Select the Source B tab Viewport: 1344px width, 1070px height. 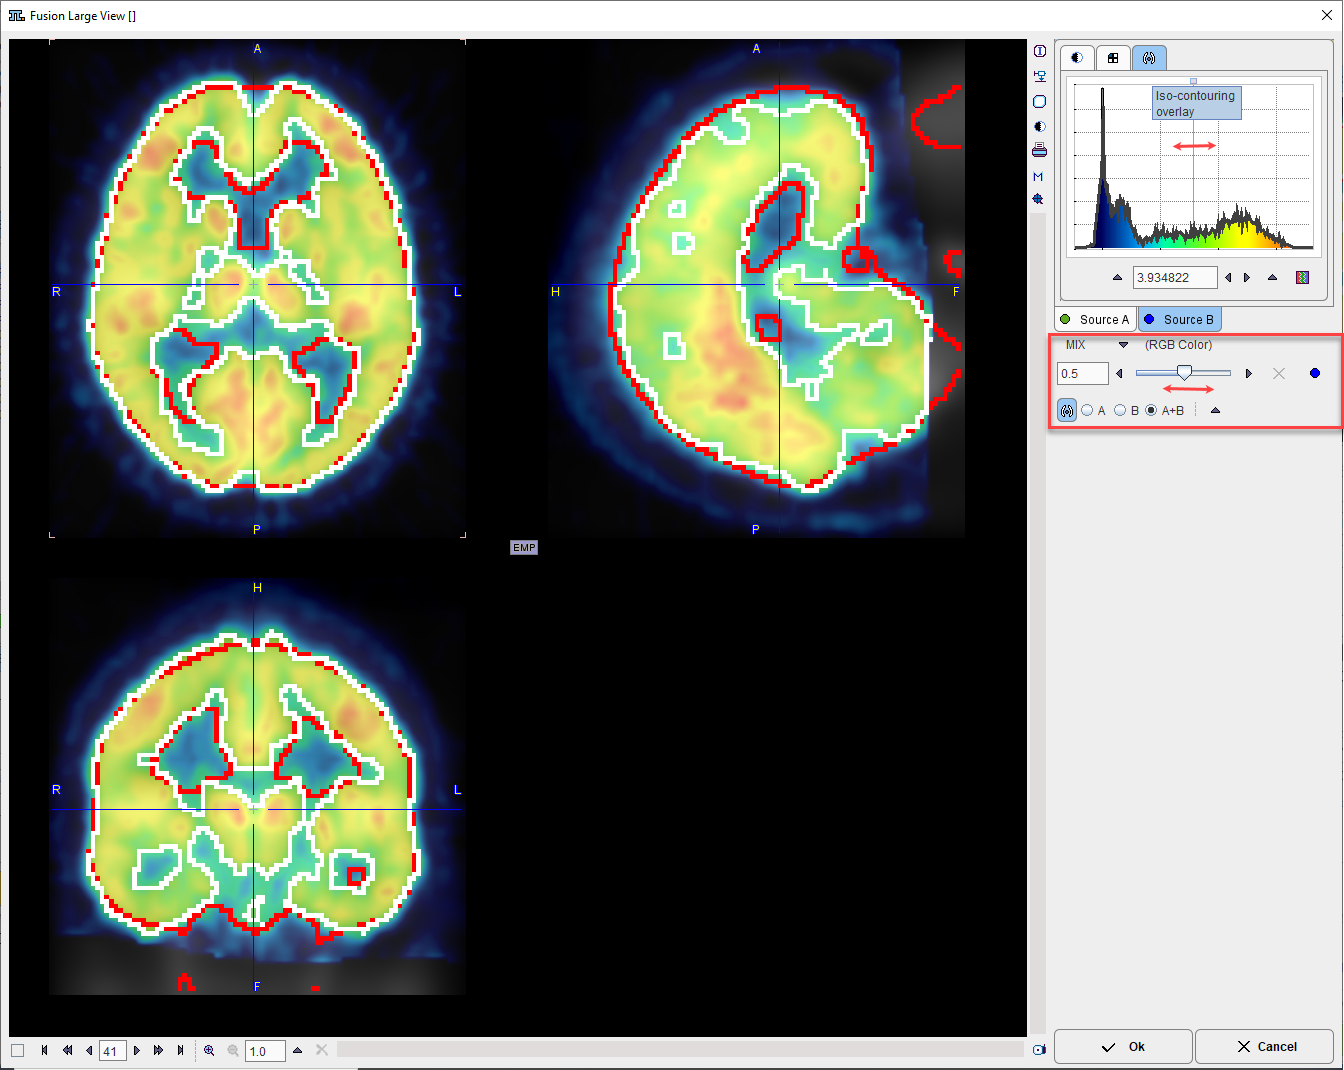(x=1179, y=320)
